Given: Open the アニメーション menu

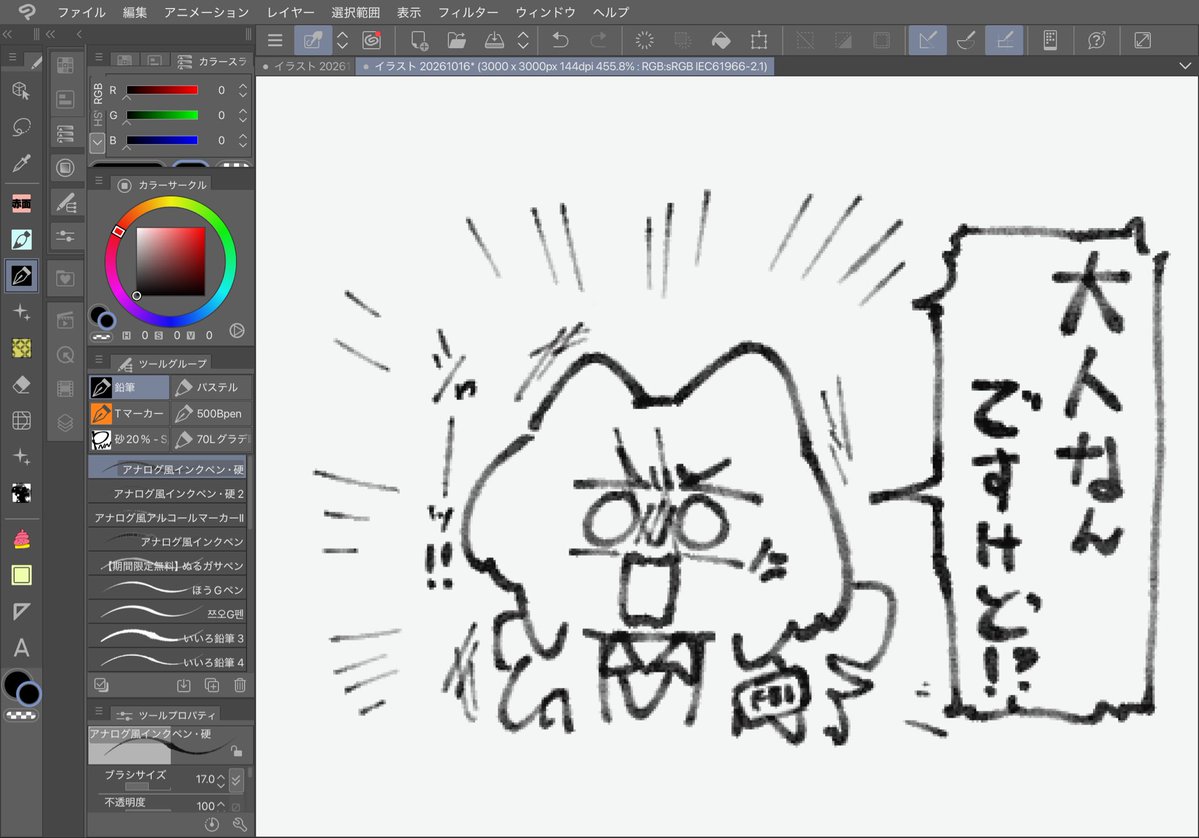Looking at the screenshot, I should coord(206,12).
